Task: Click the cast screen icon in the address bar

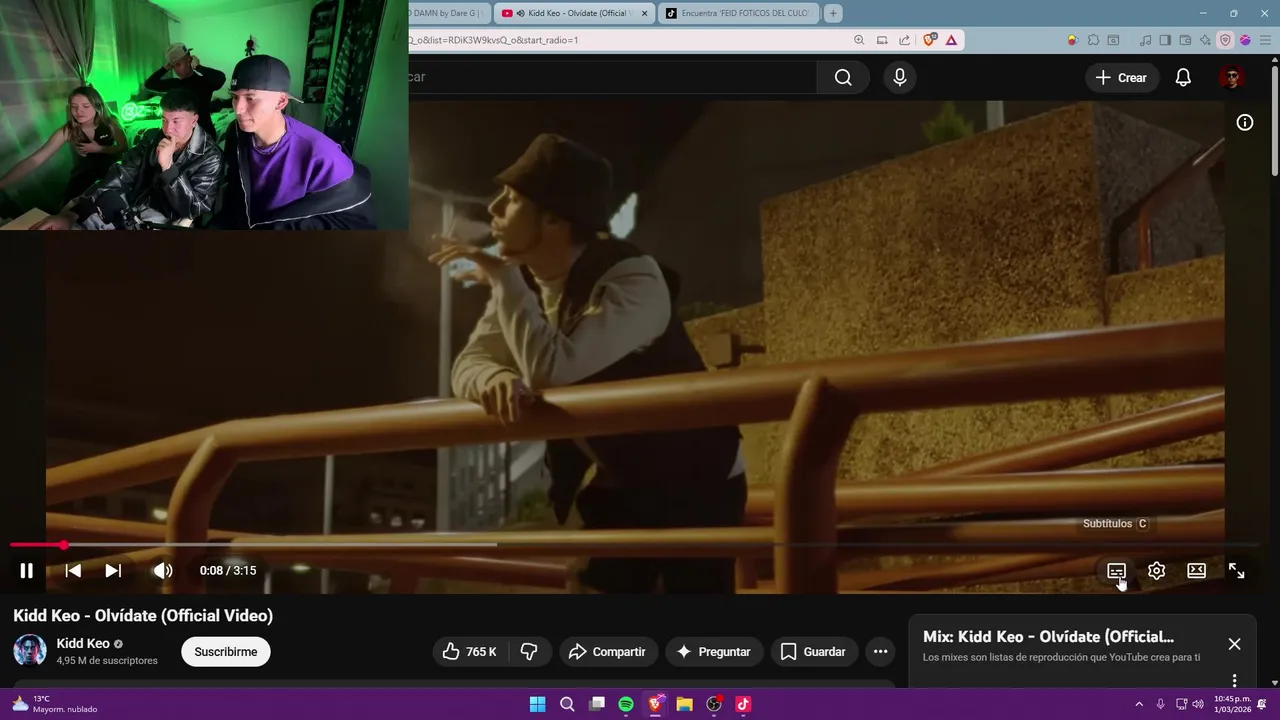Action: tap(882, 40)
